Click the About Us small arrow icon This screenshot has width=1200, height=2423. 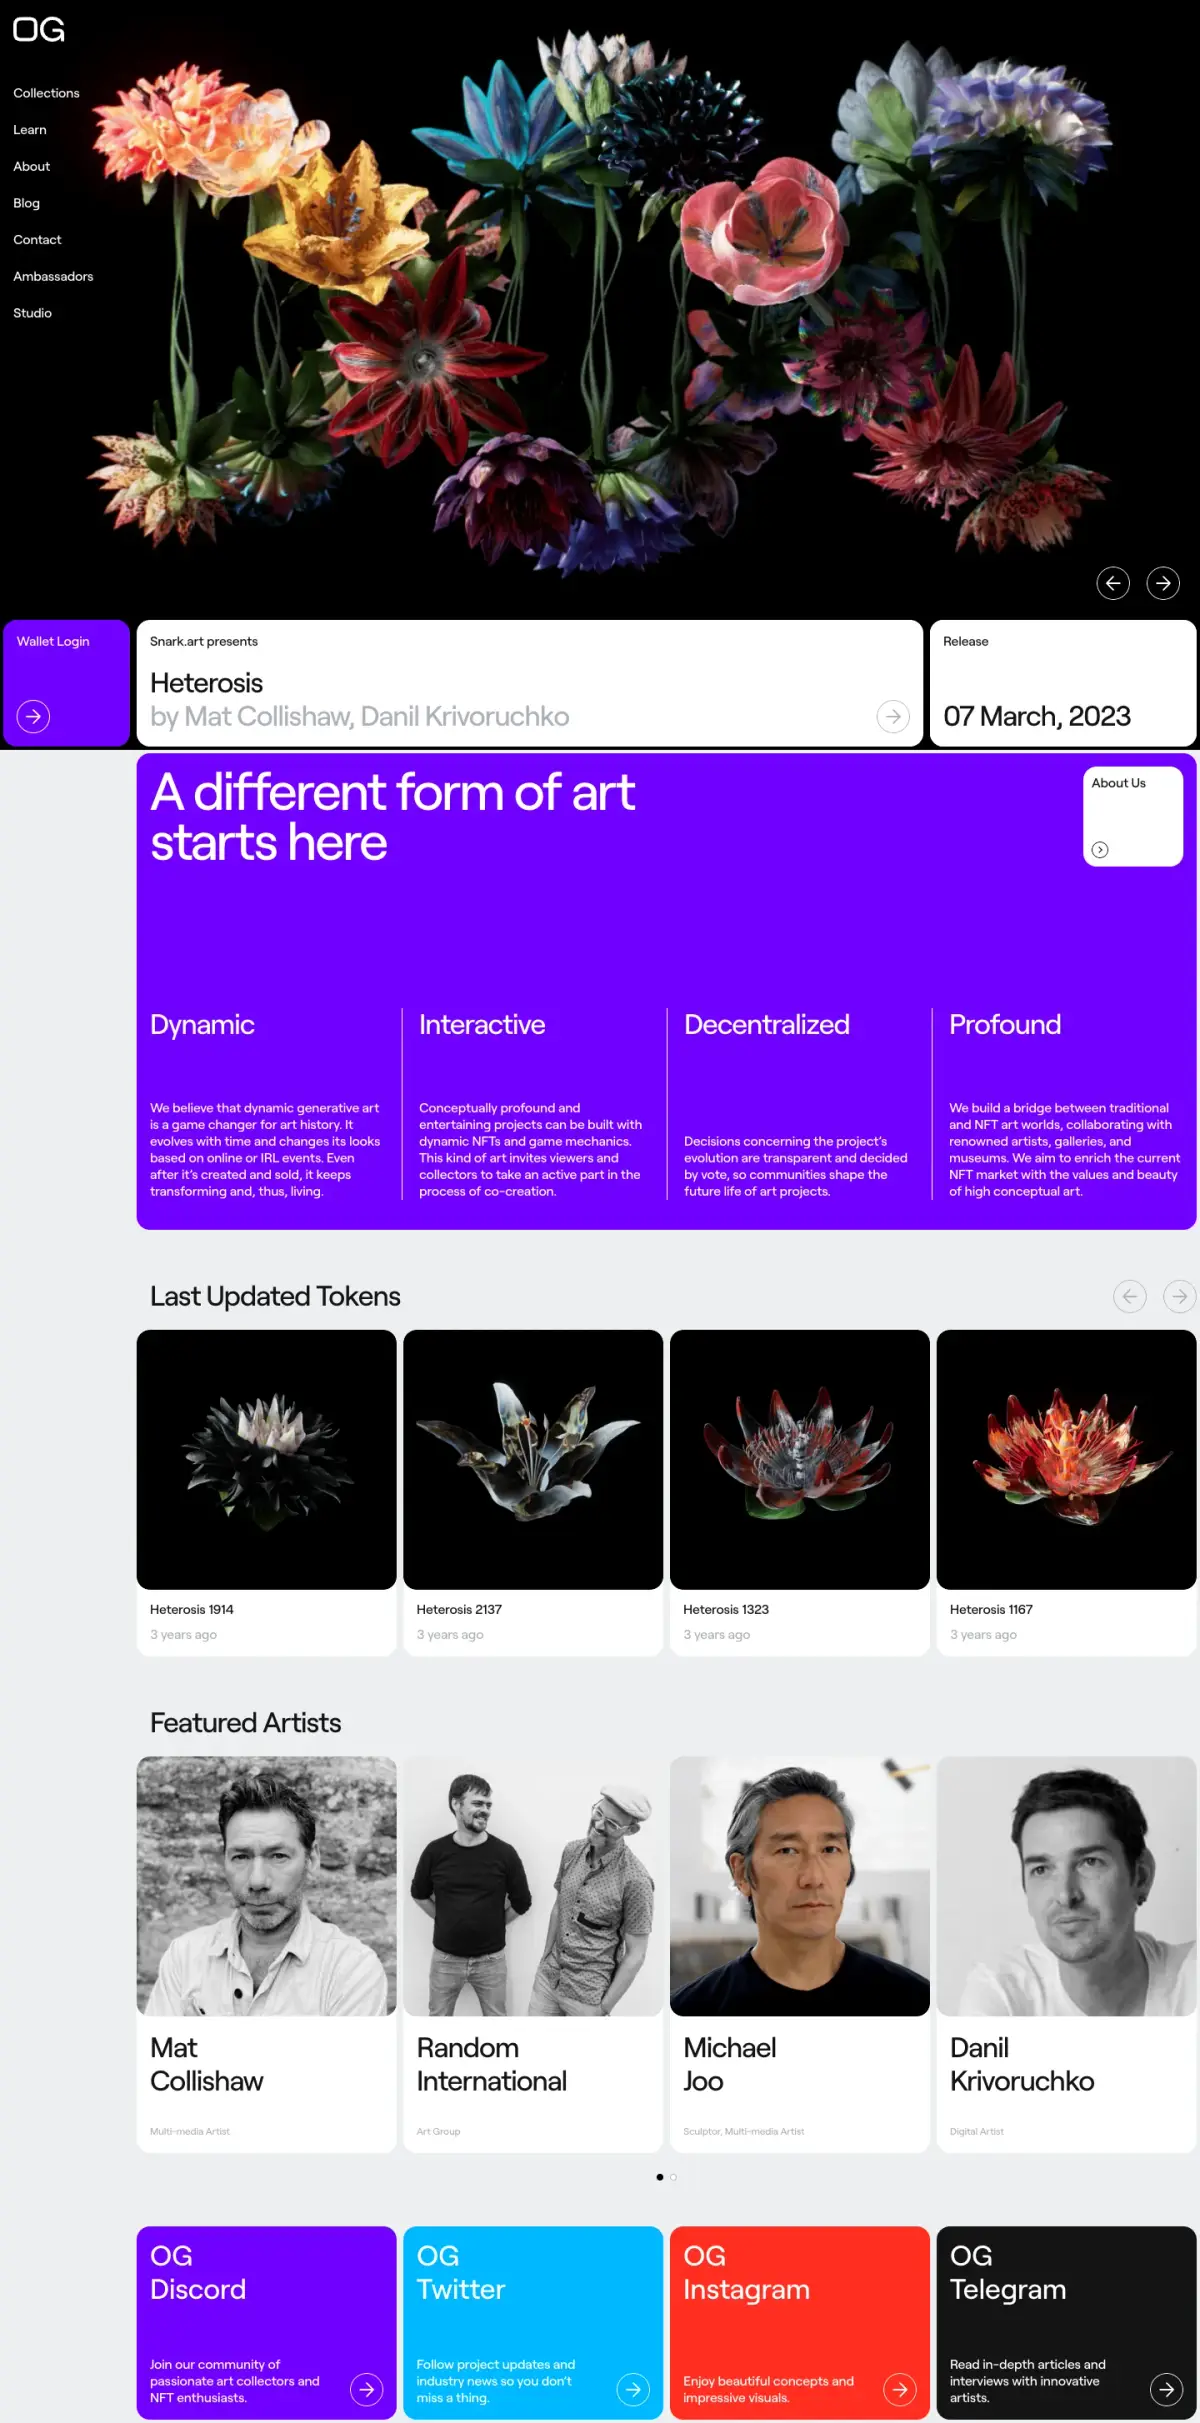(1100, 850)
